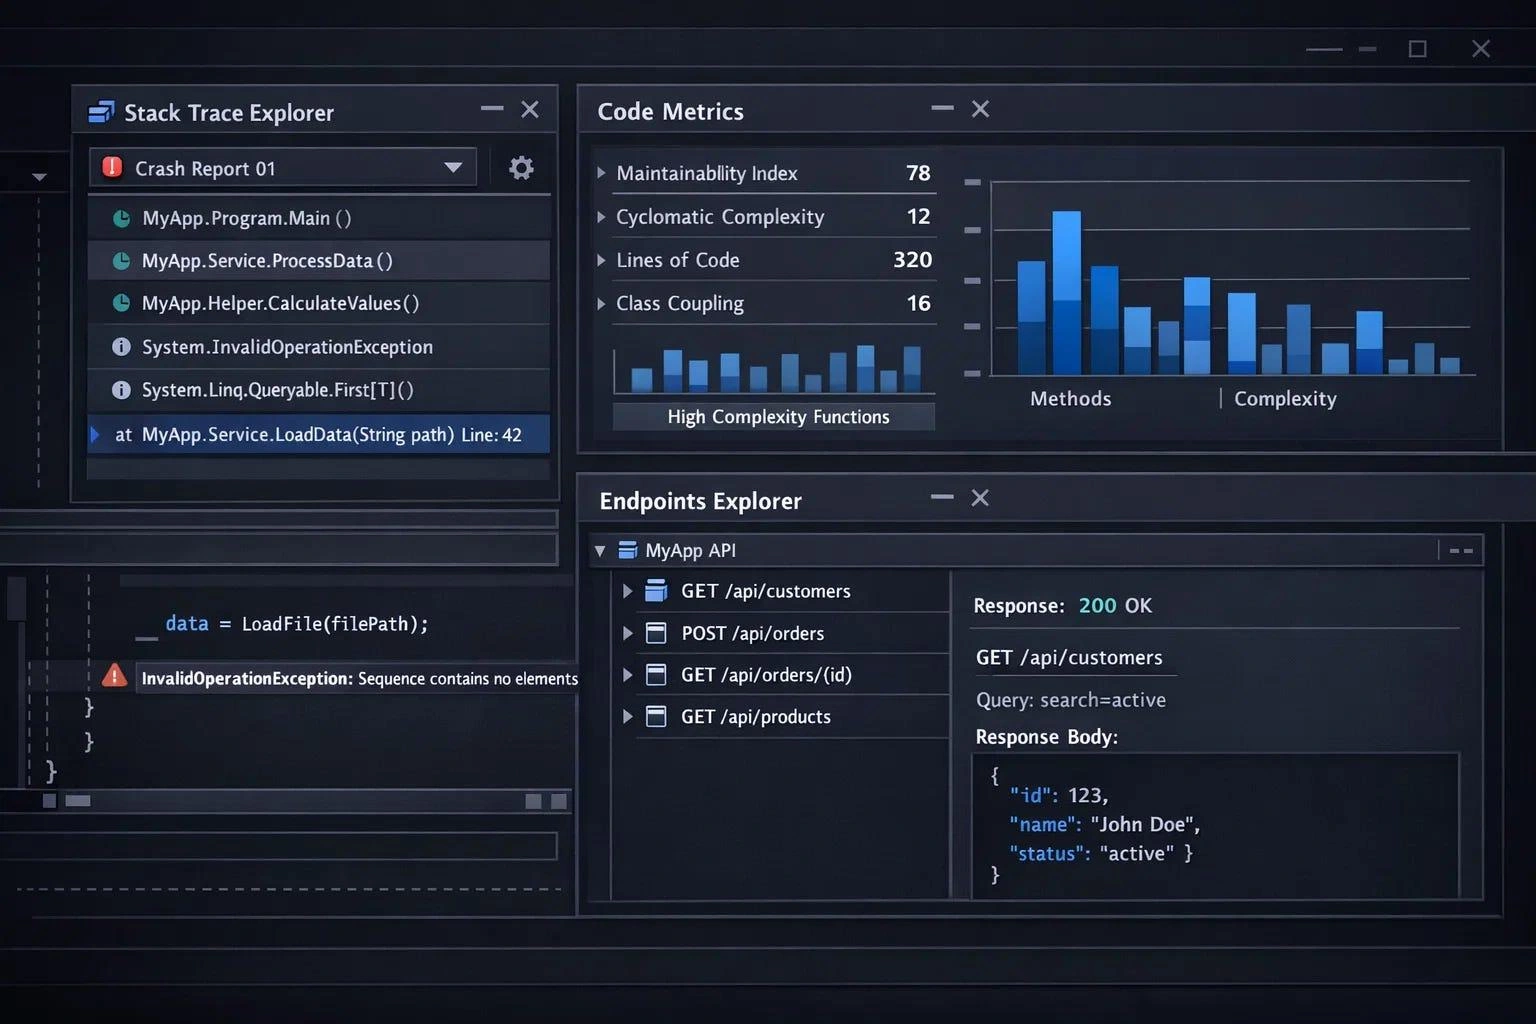Close the Endpoints Explorer panel
Screen dimensions: 1536x1024
click(x=980, y=497)
